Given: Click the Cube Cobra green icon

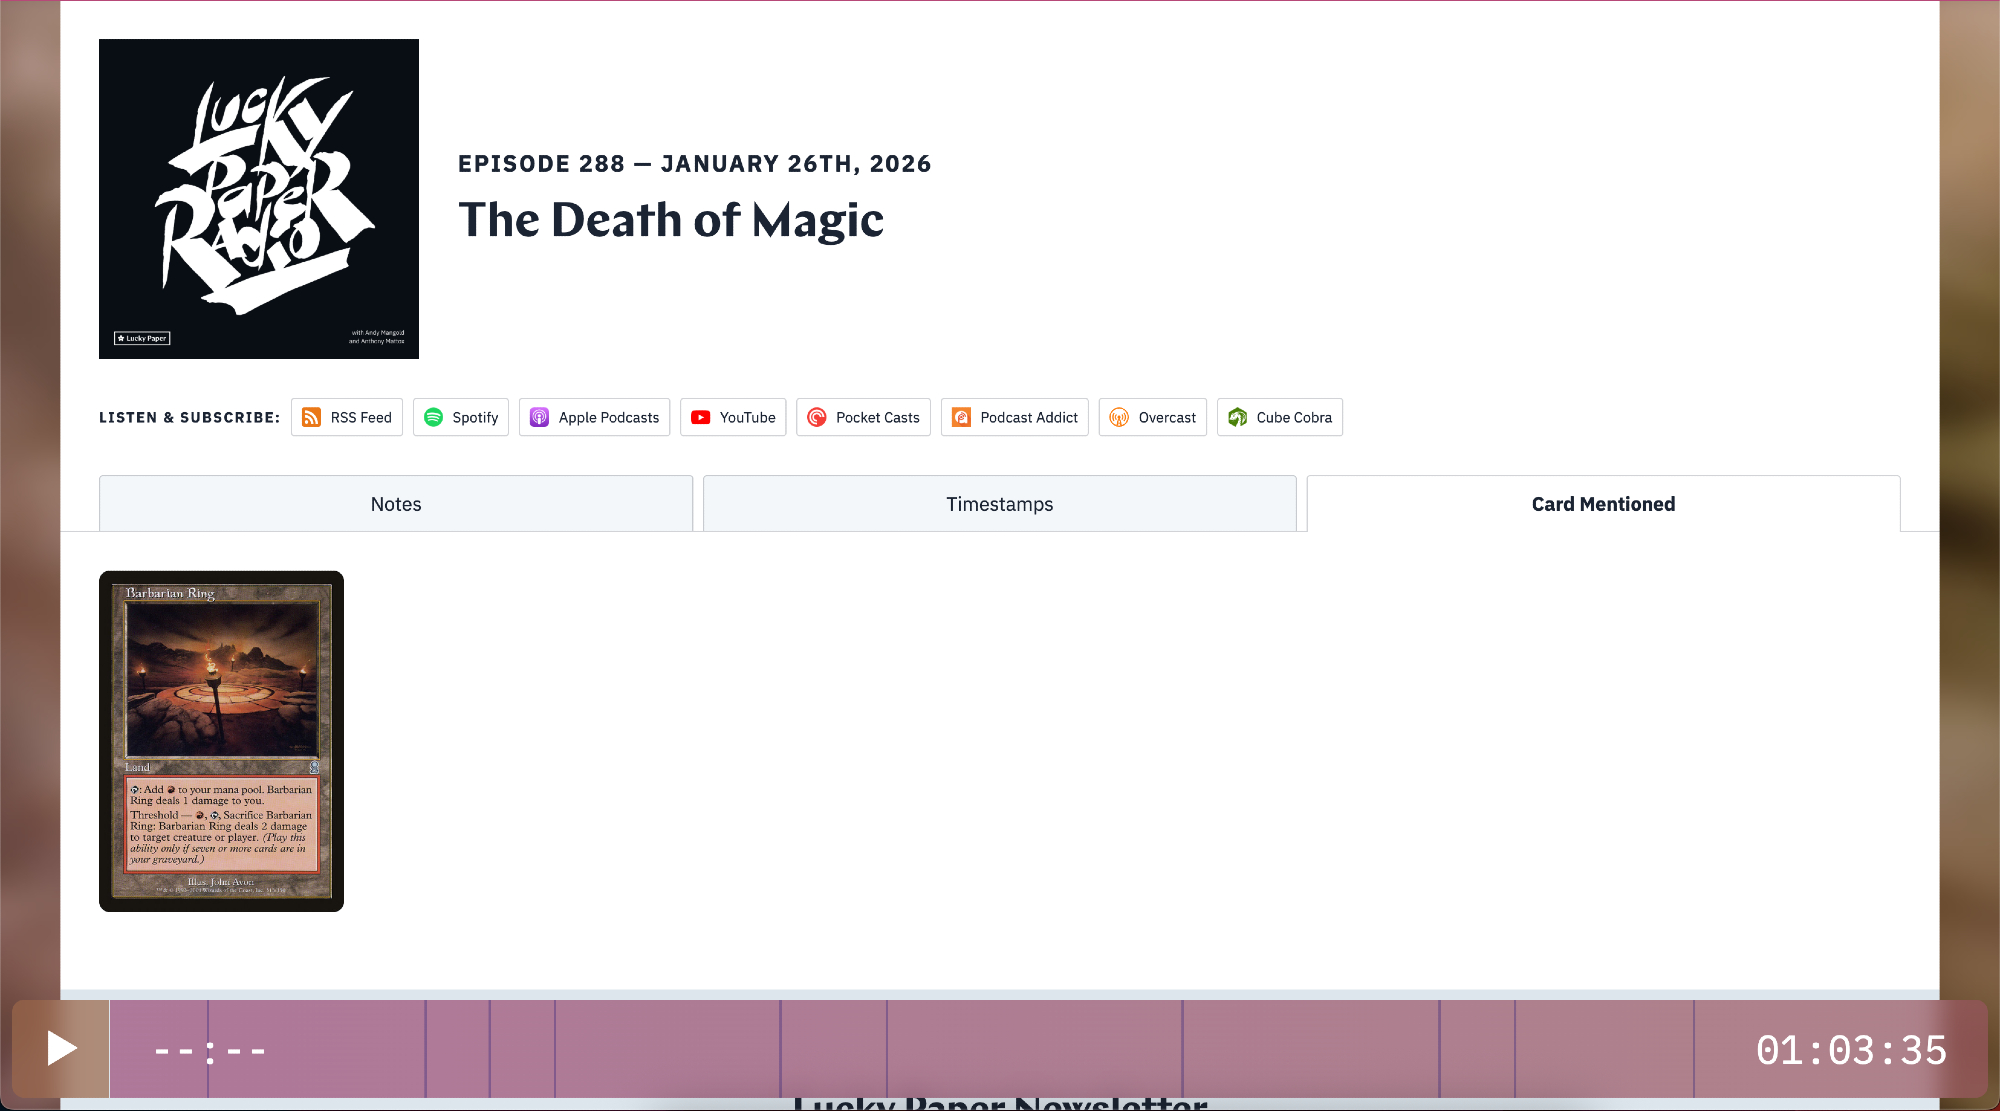Looking at the screenshot, I should pyautogui.click(x=1238, y=417).
